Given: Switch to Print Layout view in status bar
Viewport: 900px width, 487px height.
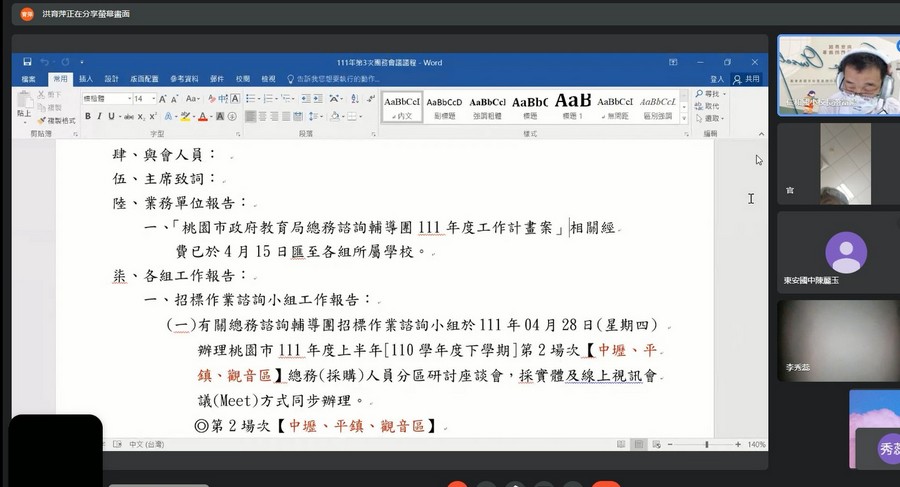Looking at the screenshot, I should 638,444.
